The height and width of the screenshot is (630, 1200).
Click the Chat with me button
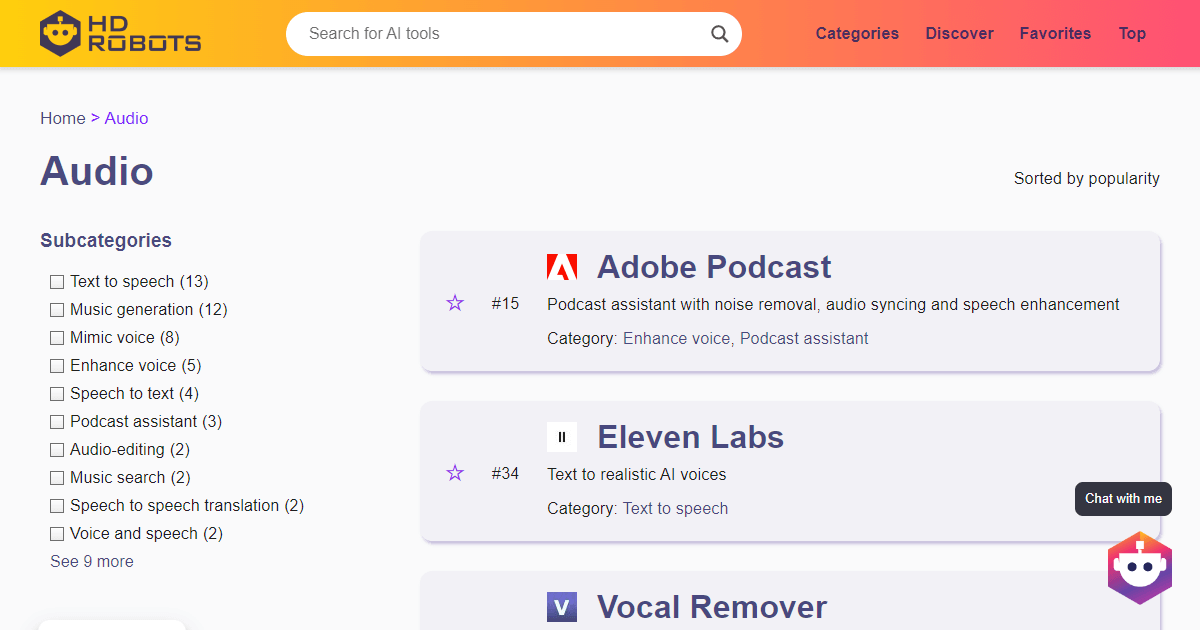pos(1123,498)
